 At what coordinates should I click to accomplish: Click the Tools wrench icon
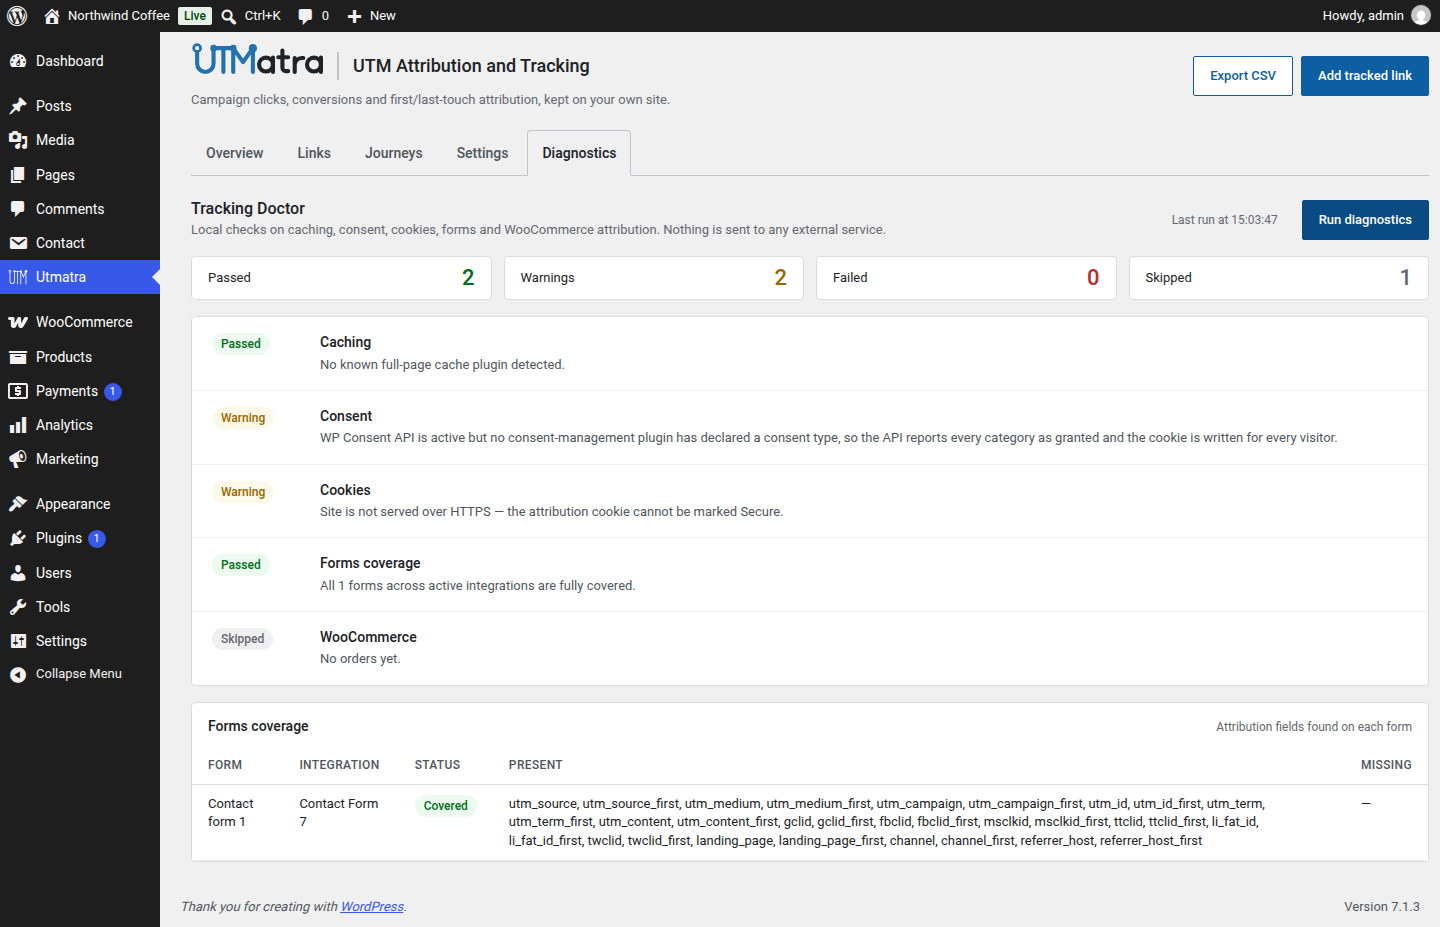(18, 607)
